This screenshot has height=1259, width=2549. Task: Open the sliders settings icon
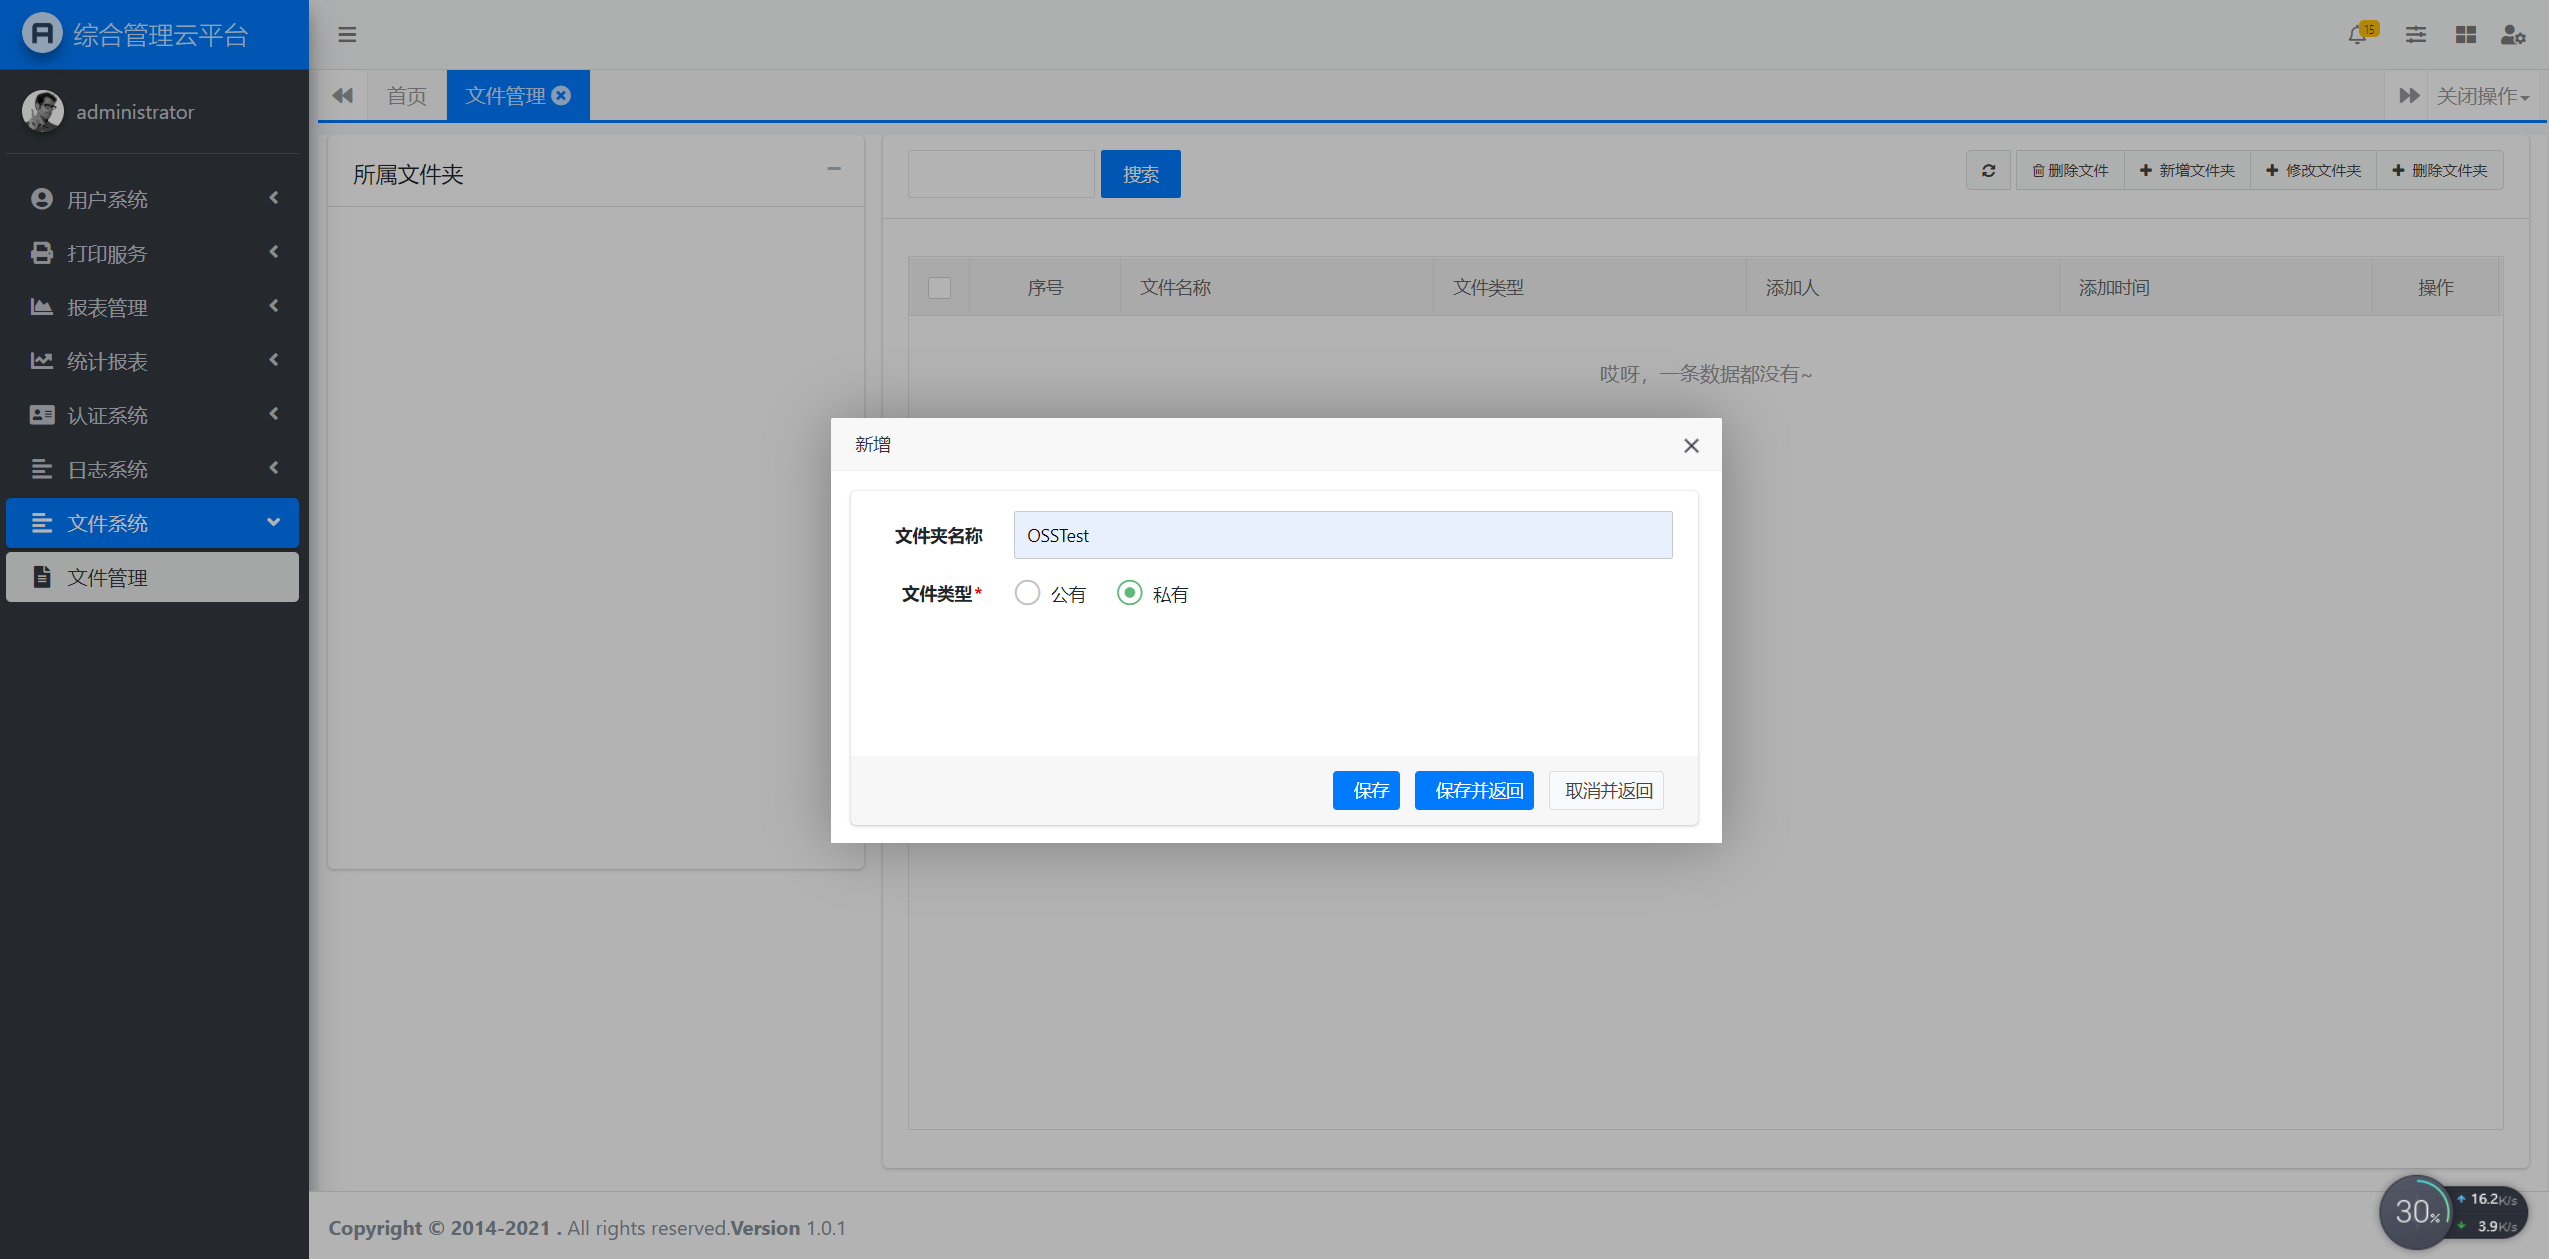click(2415, 35)
